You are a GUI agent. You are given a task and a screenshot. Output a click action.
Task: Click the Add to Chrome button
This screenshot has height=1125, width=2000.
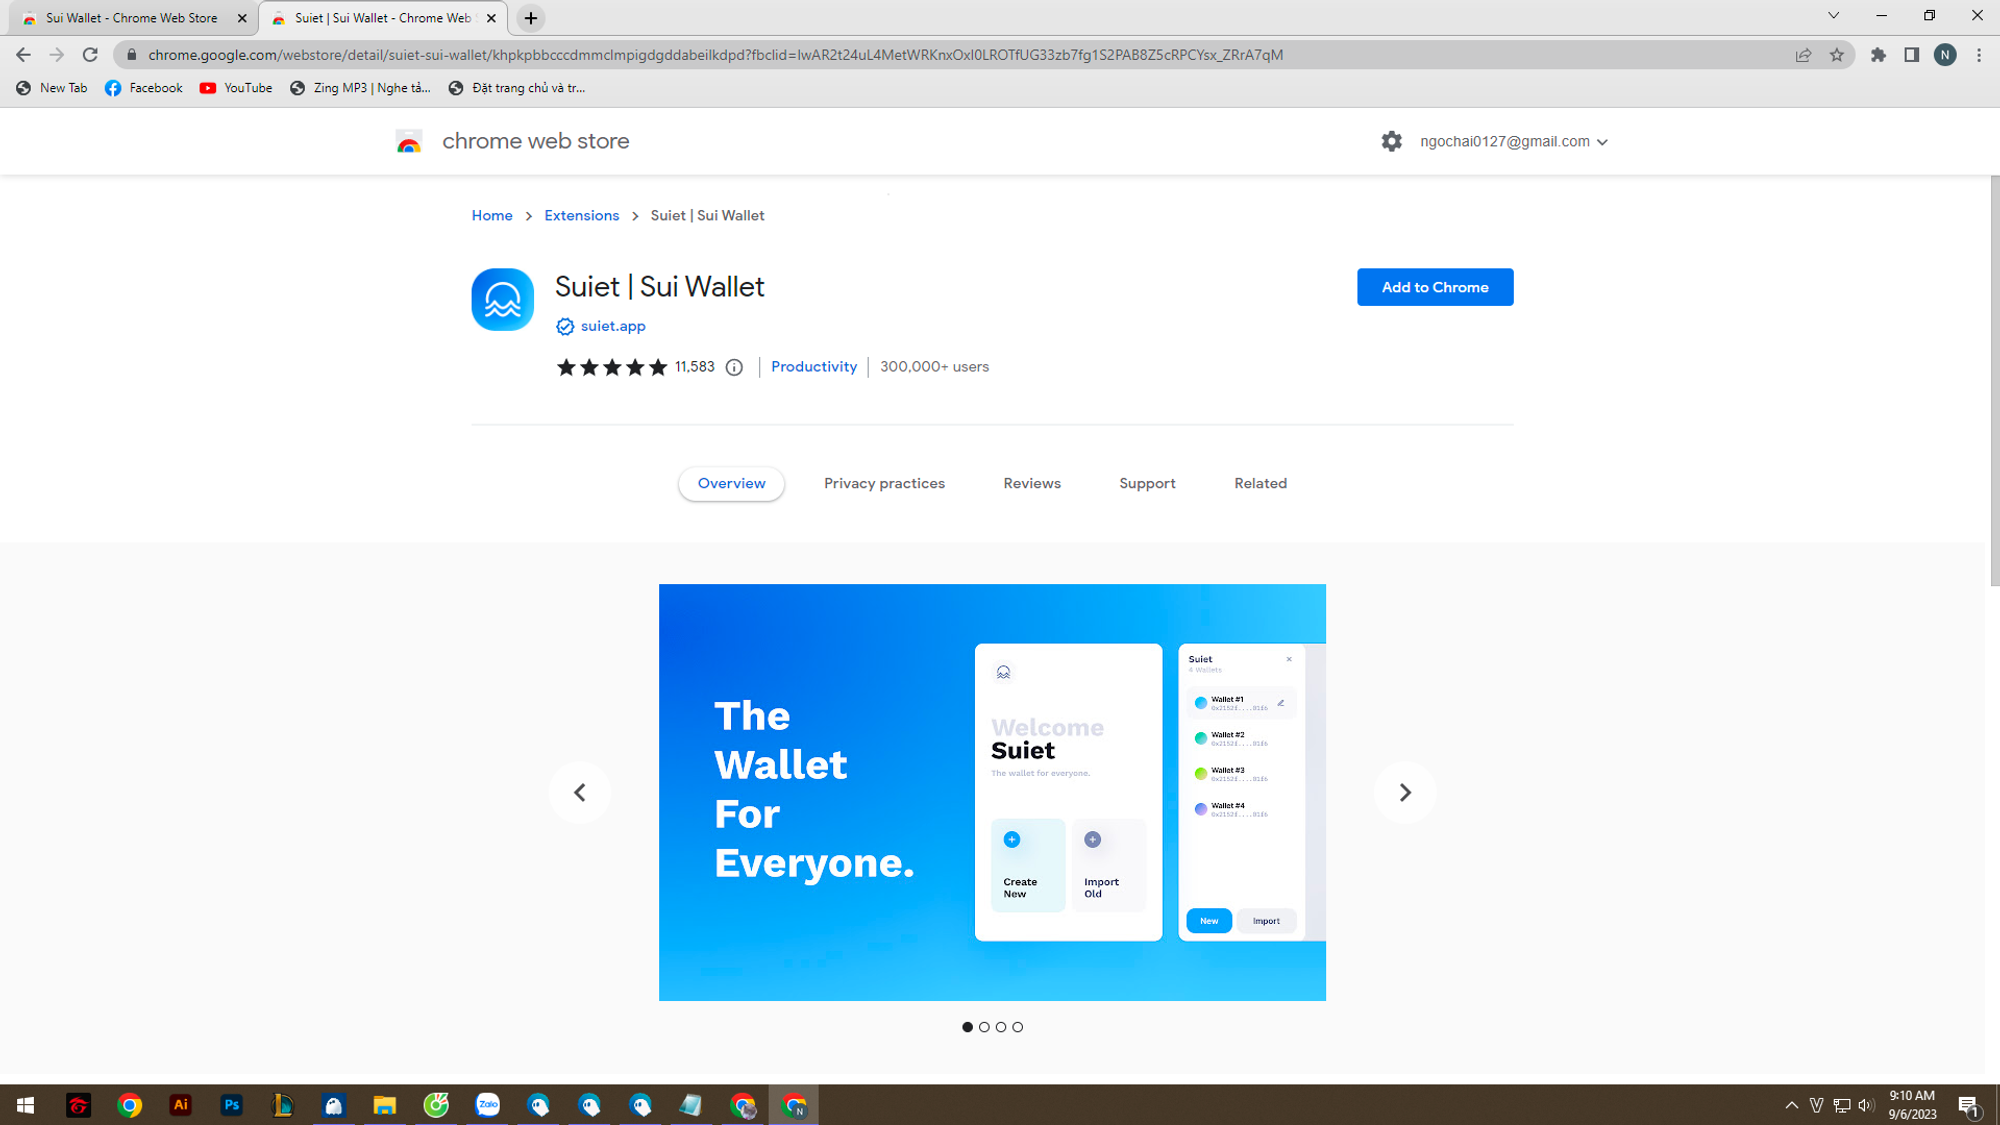[1435, 287]
